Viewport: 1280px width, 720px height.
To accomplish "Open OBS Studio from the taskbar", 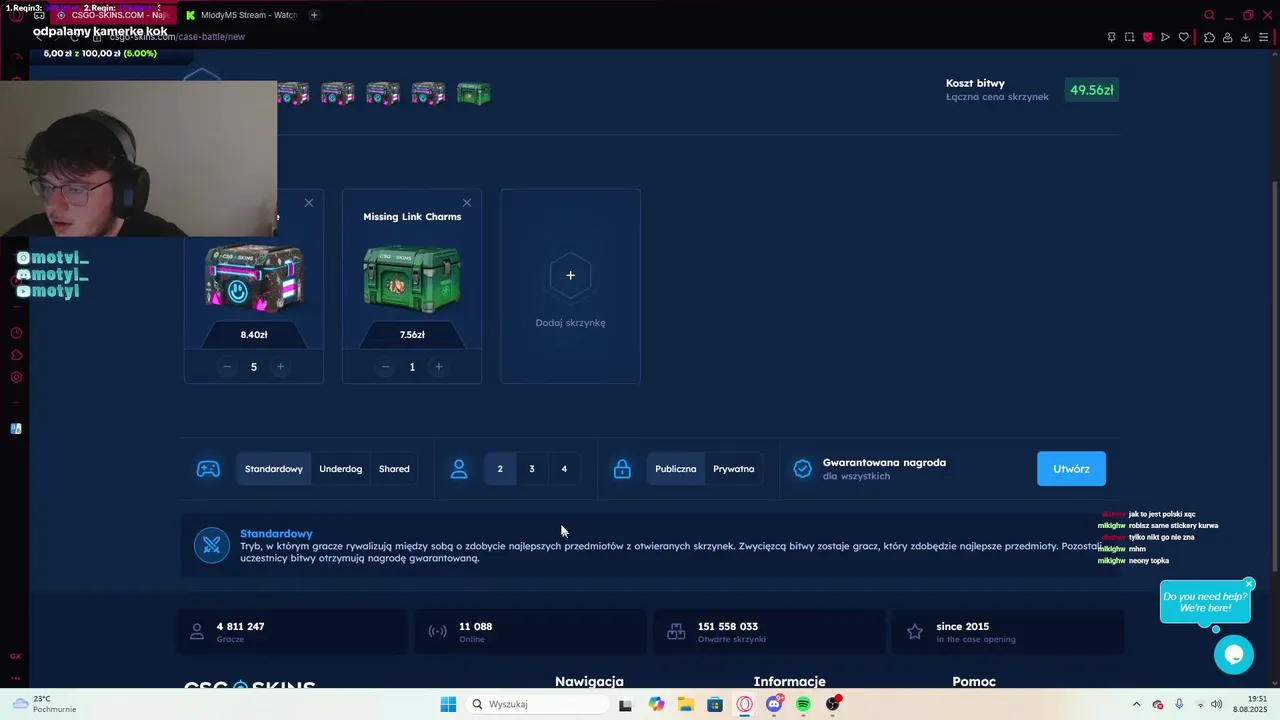I will click(x=833, y=704).
